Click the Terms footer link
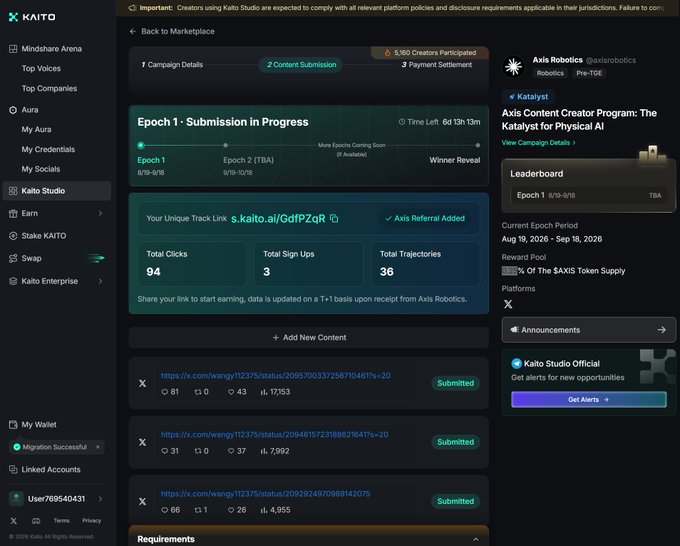 pyautogui.click(x=62, y=521)
